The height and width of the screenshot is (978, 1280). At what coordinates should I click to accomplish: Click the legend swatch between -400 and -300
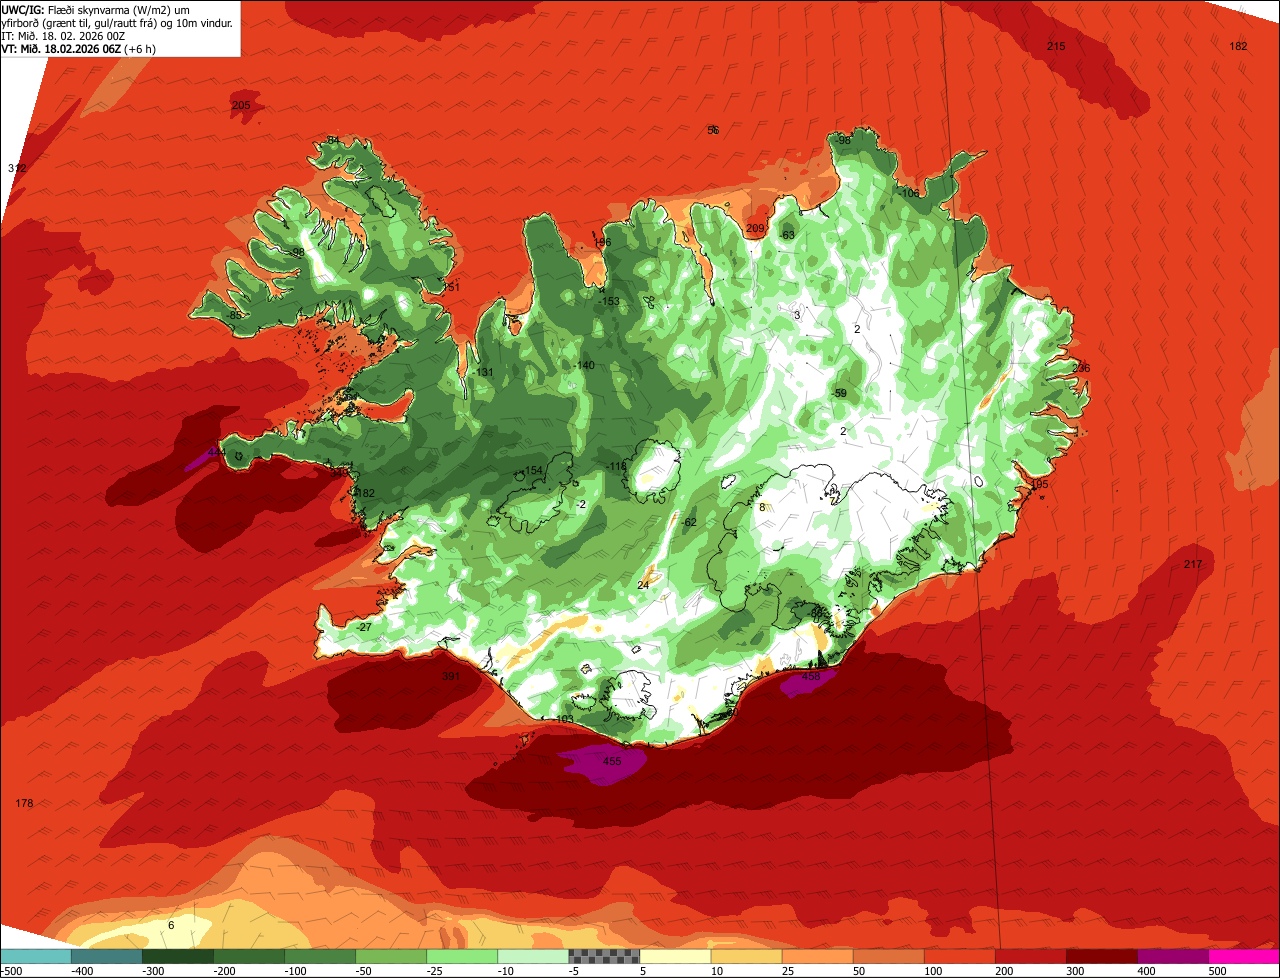[106, 956]
